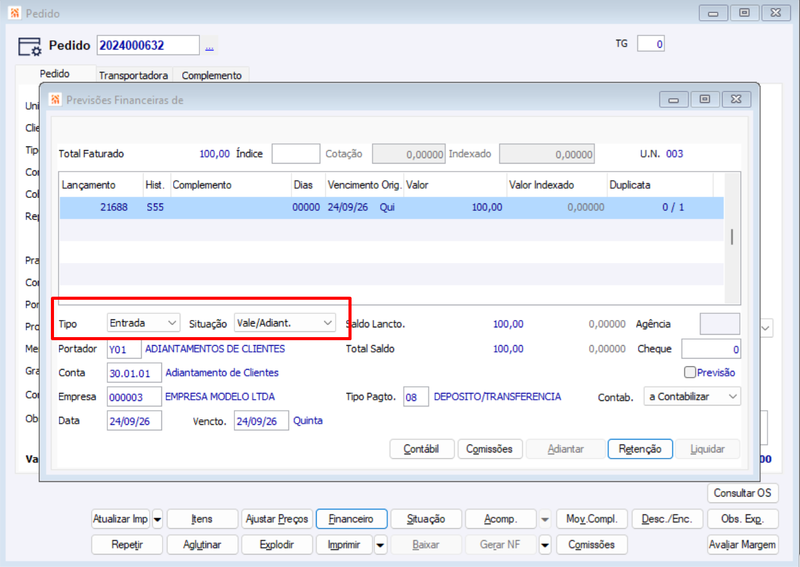This screenshot has width=800, height=567.
Task: Click the Conta field 30.01.01
Action: click(x=134, y=373)
